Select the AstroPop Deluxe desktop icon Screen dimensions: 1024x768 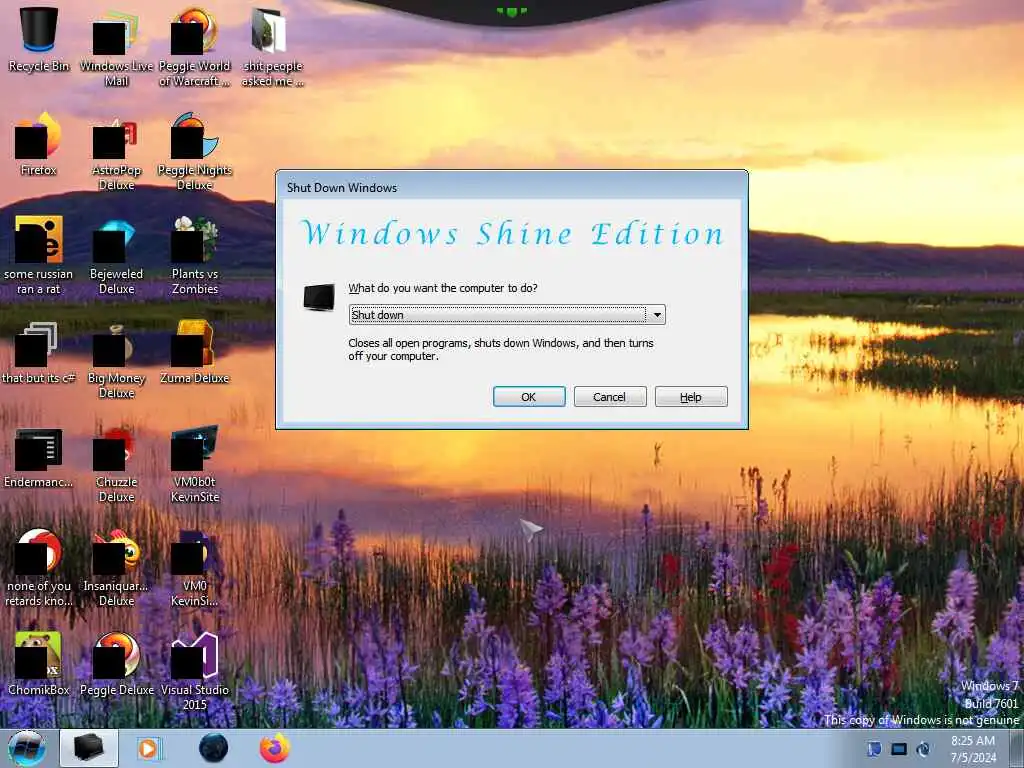point(116,150)
